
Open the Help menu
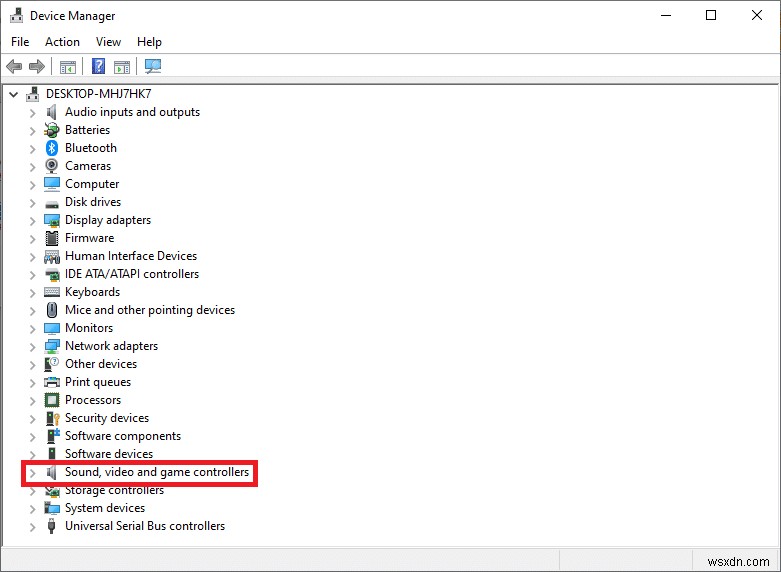click(149, 42)
